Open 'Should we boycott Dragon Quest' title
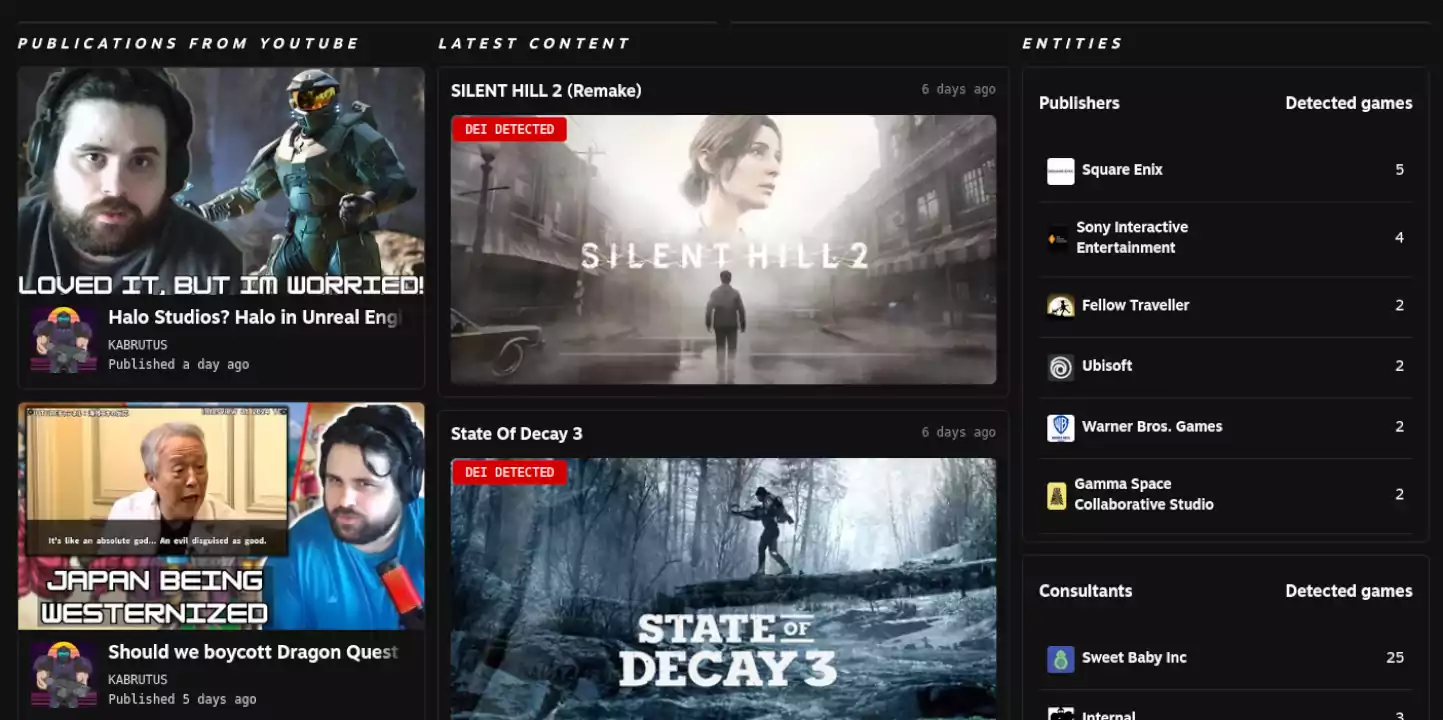 point(253,653)
